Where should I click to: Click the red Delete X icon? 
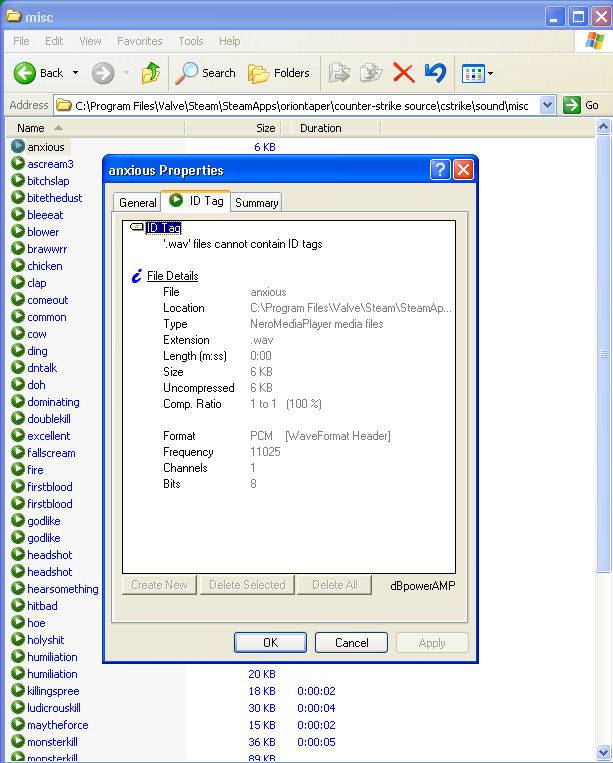(403, 73)
